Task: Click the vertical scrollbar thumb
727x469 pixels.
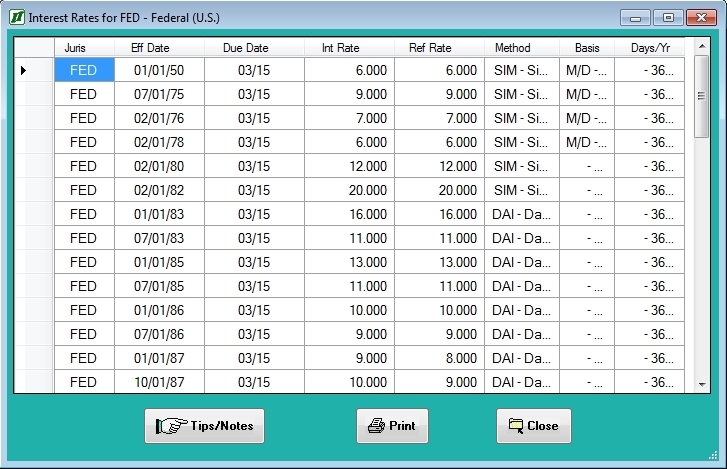Action: tap(702, 96)
